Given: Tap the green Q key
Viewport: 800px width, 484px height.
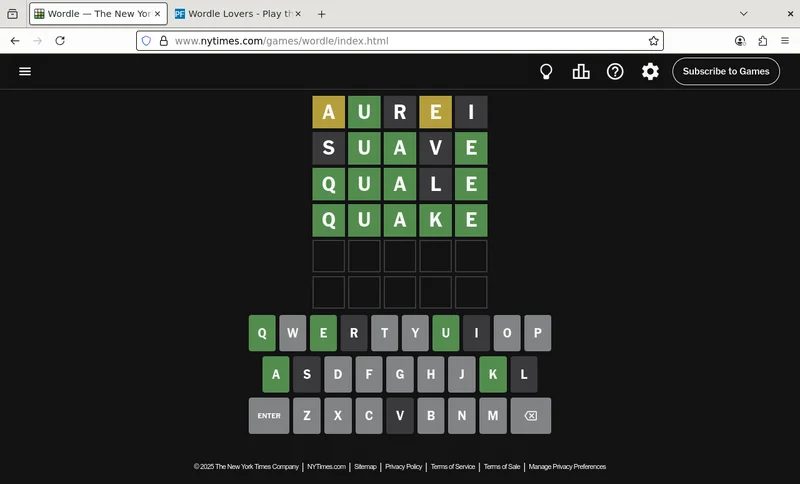Looking at the screenshot, I should [262, 333].
